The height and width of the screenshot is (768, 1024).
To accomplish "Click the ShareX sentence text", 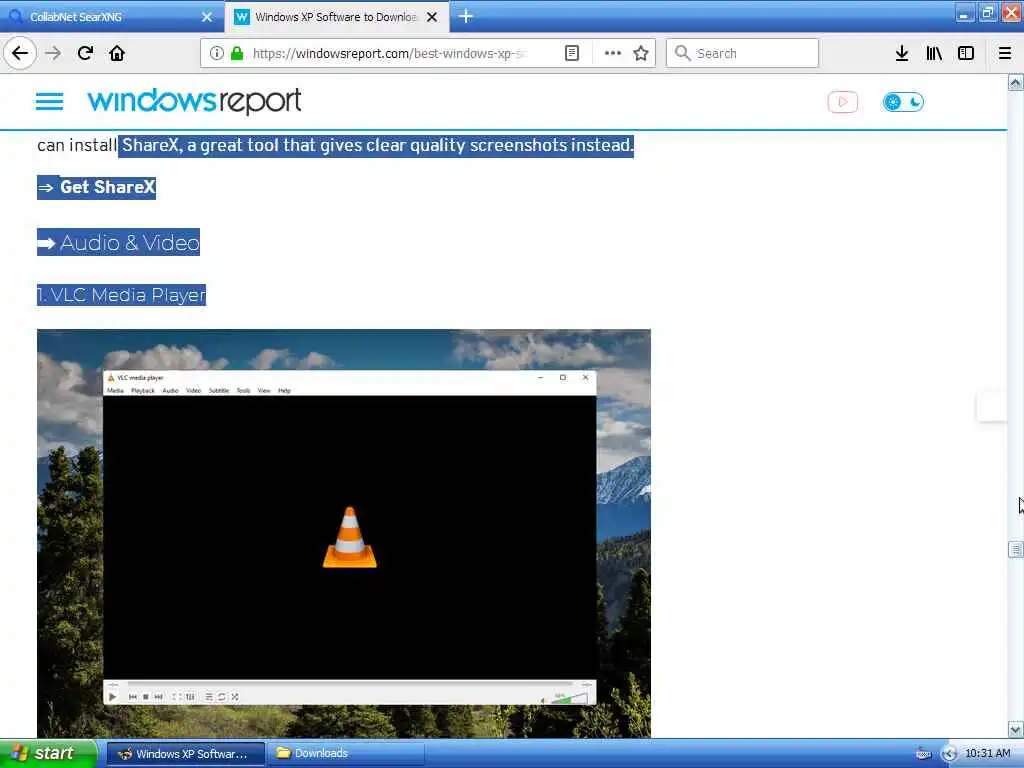I will [376, 145].
